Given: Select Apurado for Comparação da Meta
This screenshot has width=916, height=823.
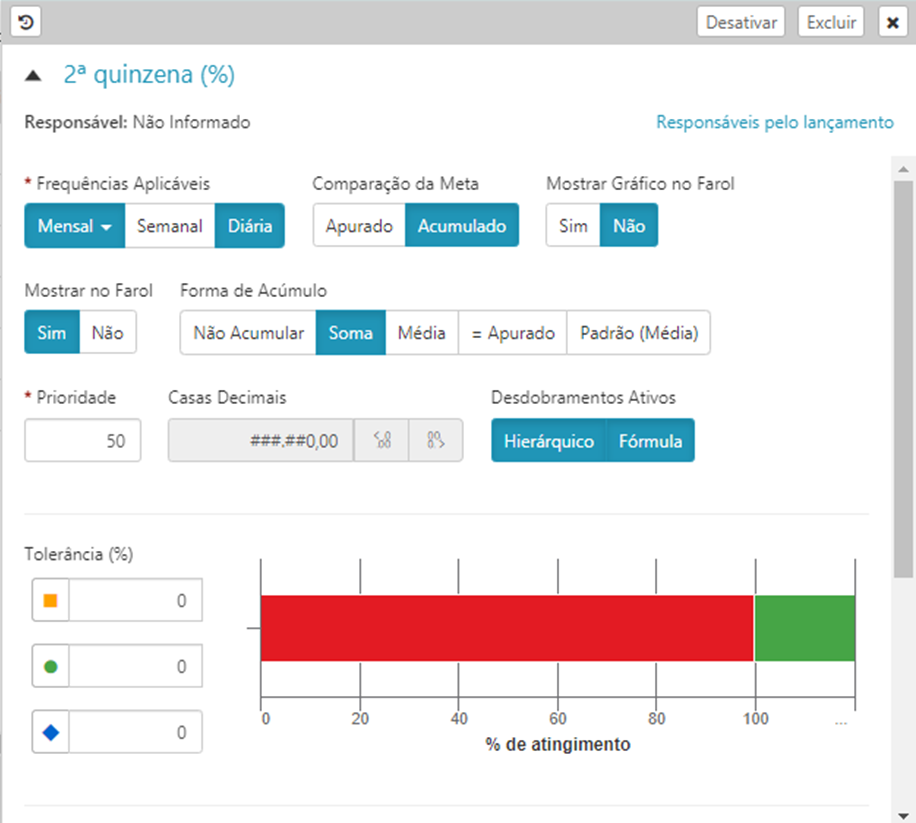Looking at the screenshot, I should (x=359, y=225).
